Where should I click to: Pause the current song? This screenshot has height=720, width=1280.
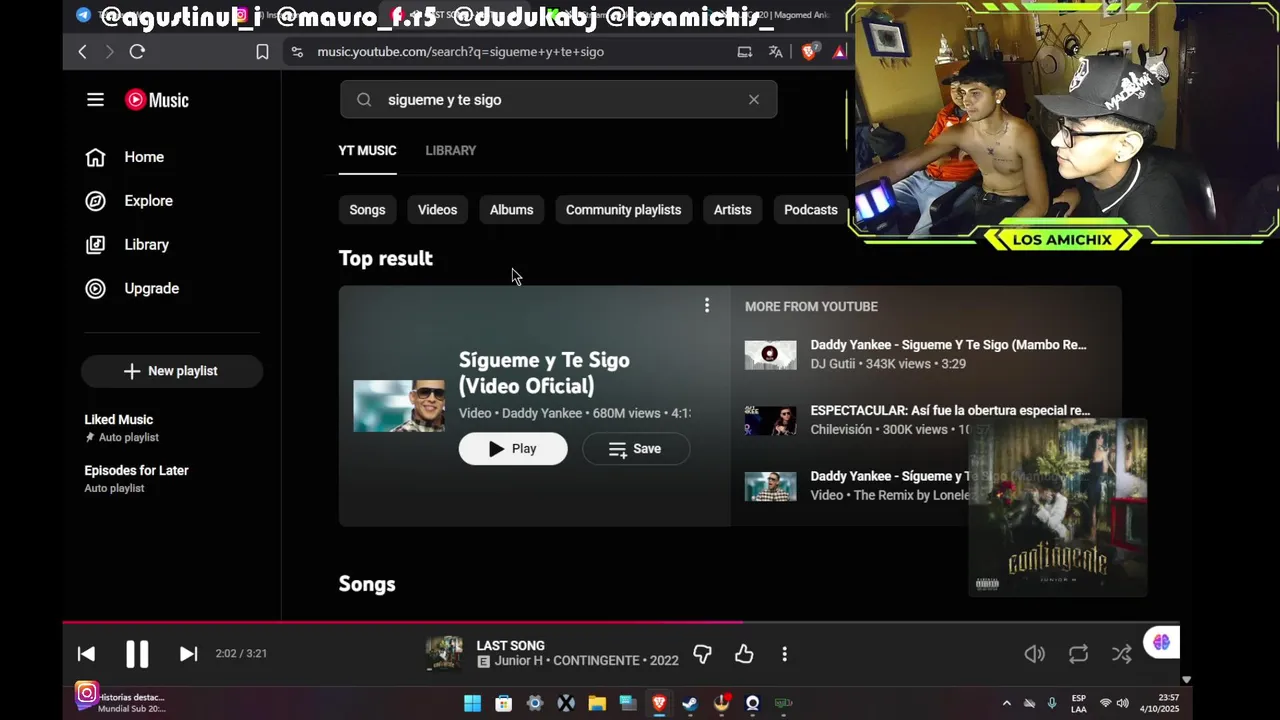pyautogui.click(x=137, y=654)
